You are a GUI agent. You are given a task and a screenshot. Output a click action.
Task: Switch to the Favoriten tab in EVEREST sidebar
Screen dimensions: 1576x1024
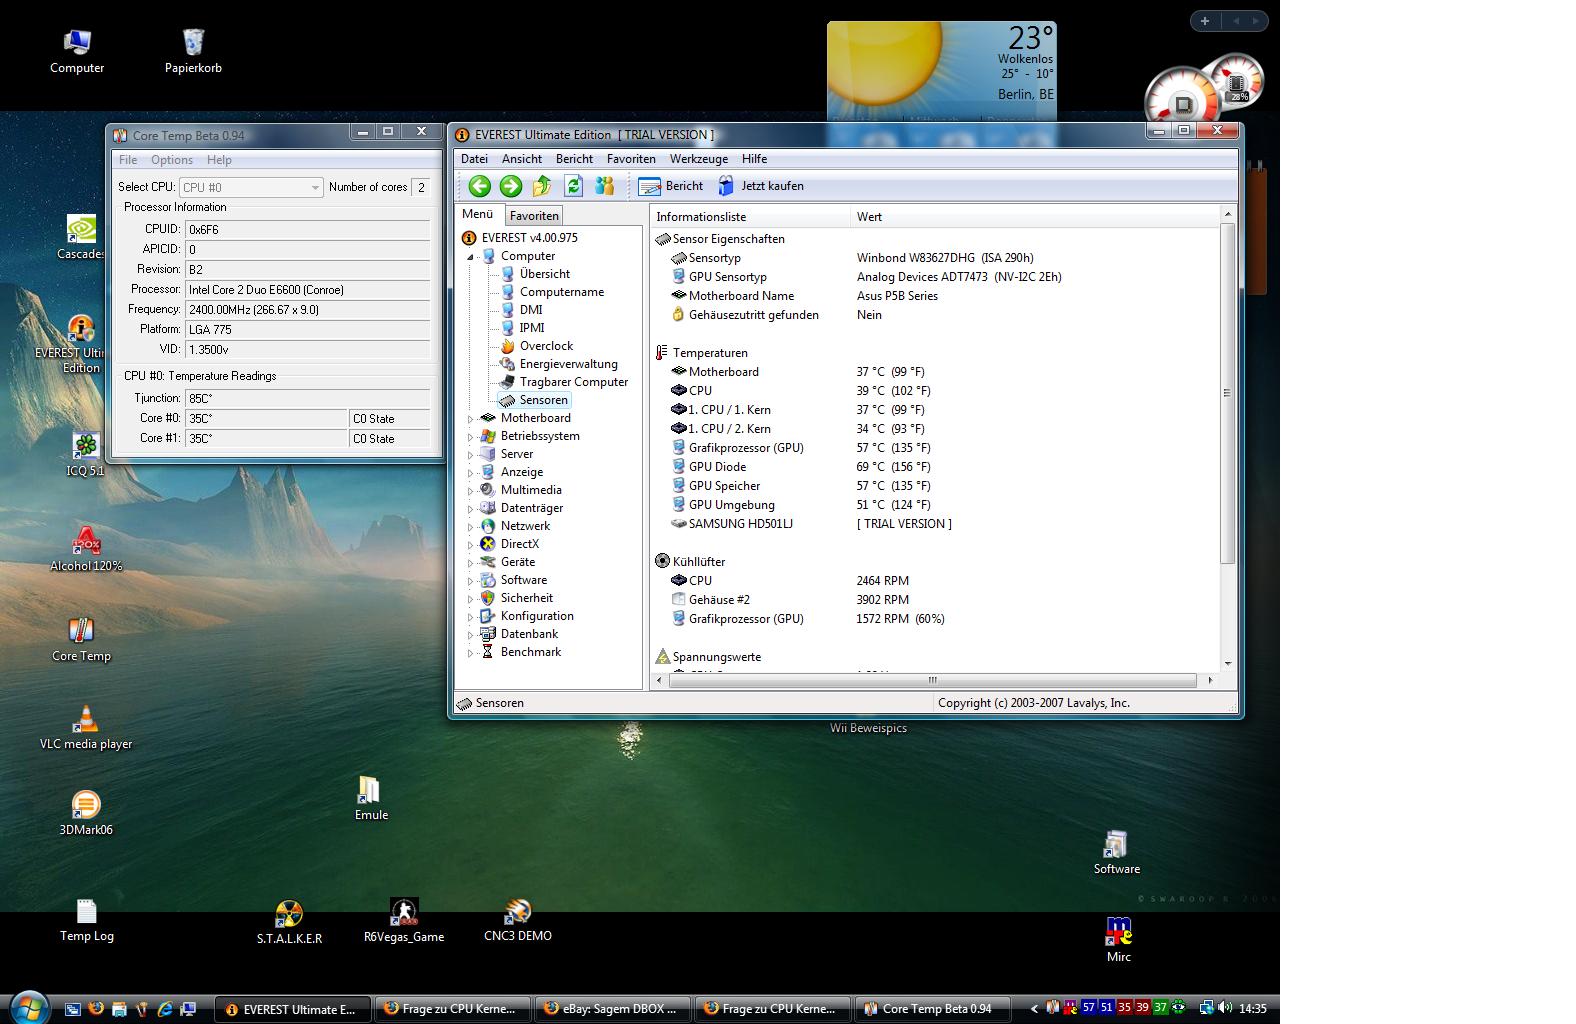534,215
